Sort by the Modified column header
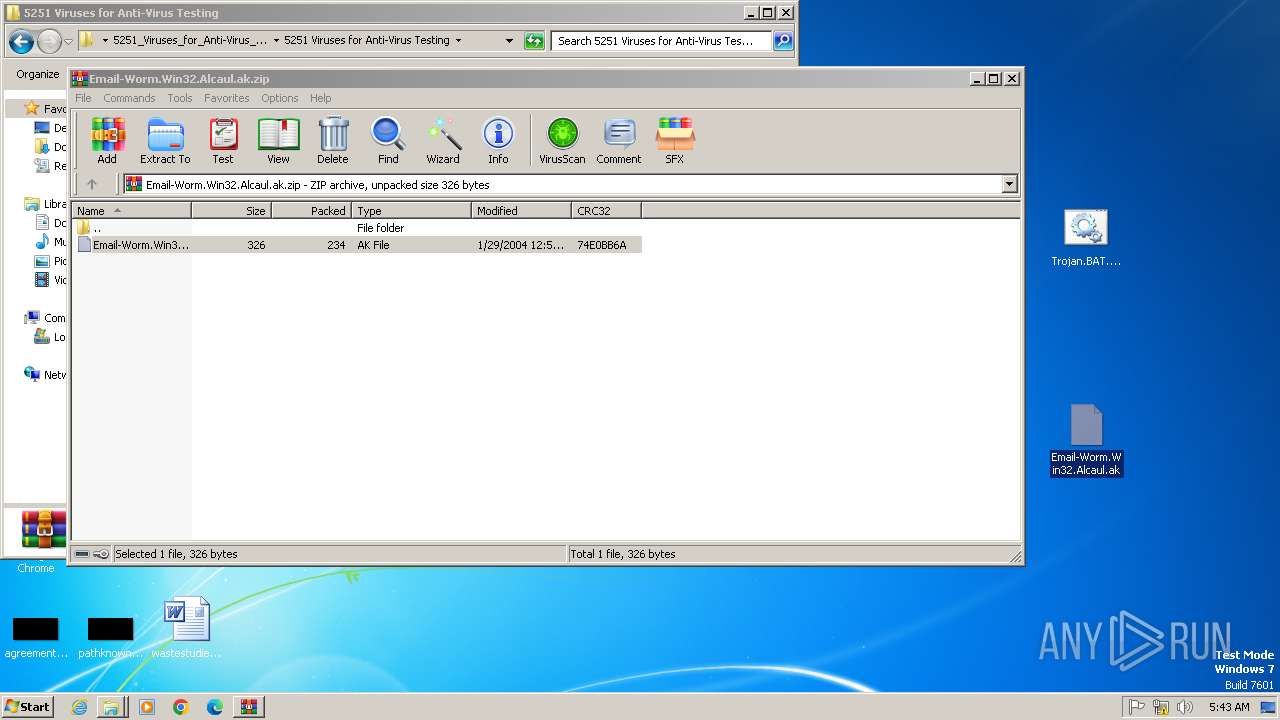Screen dimensions: 1280x720 (x=522, y=211)
